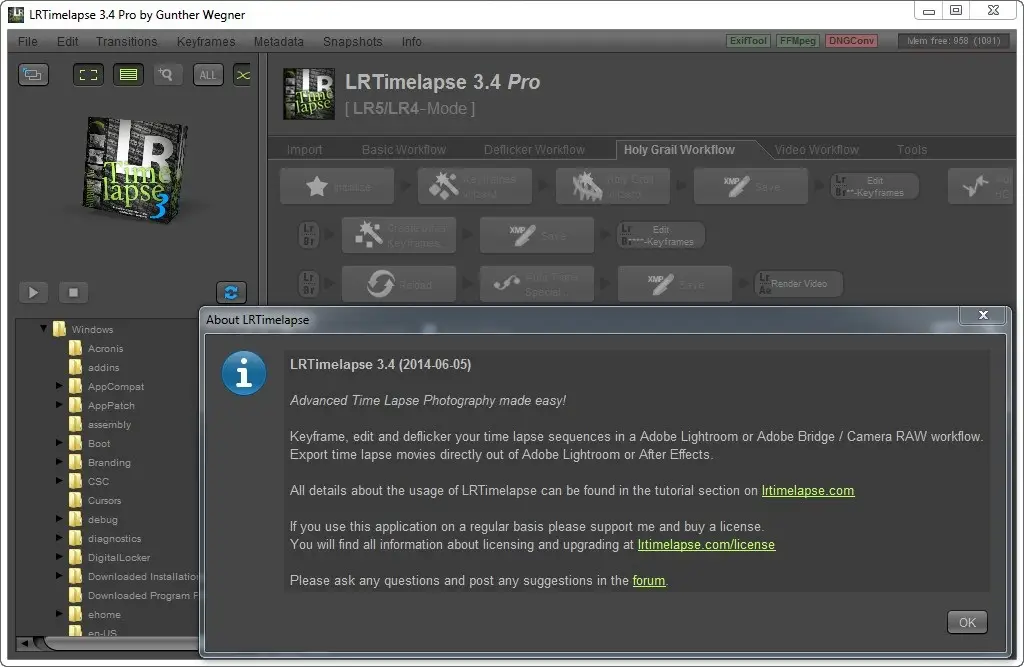Expand the AppCompat folder

coord(59,385)
